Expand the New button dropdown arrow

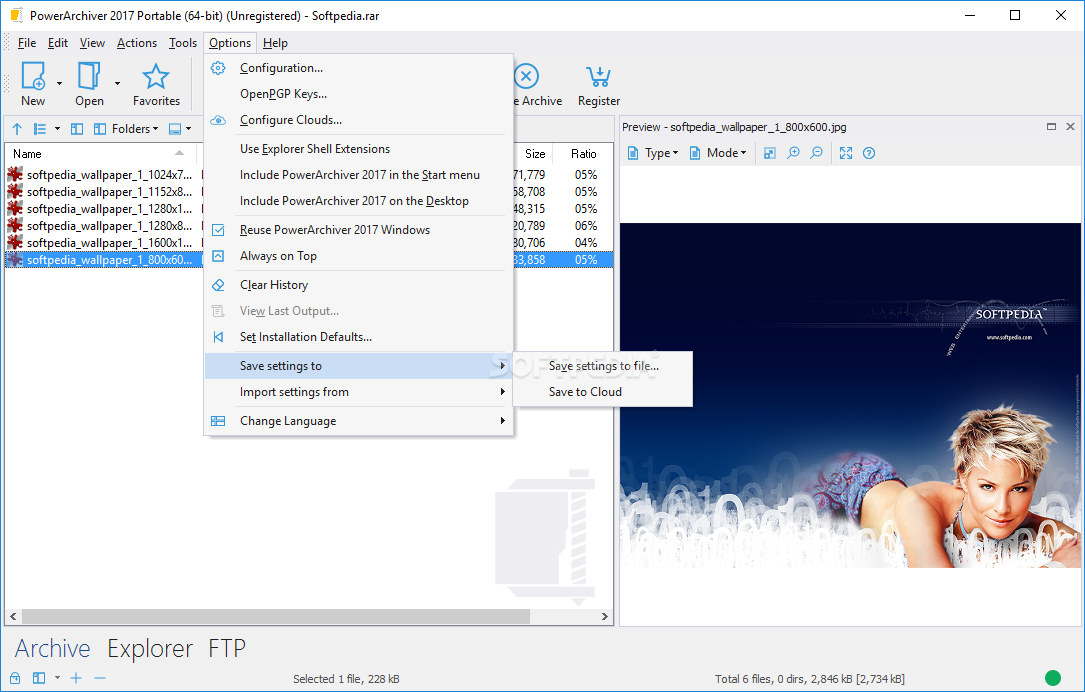pyautogui.click(x=60, y=83)
